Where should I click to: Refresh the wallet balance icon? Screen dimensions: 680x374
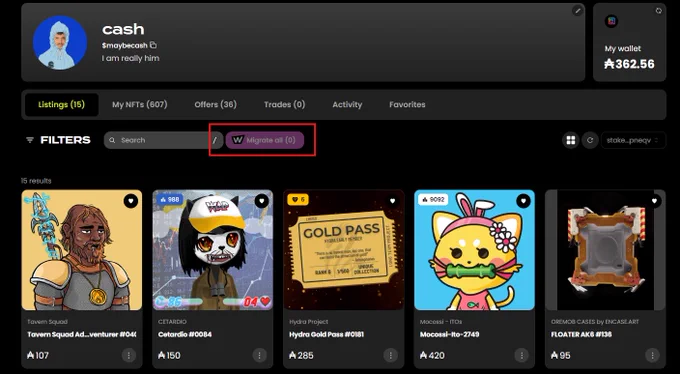(x=658, y=11)
